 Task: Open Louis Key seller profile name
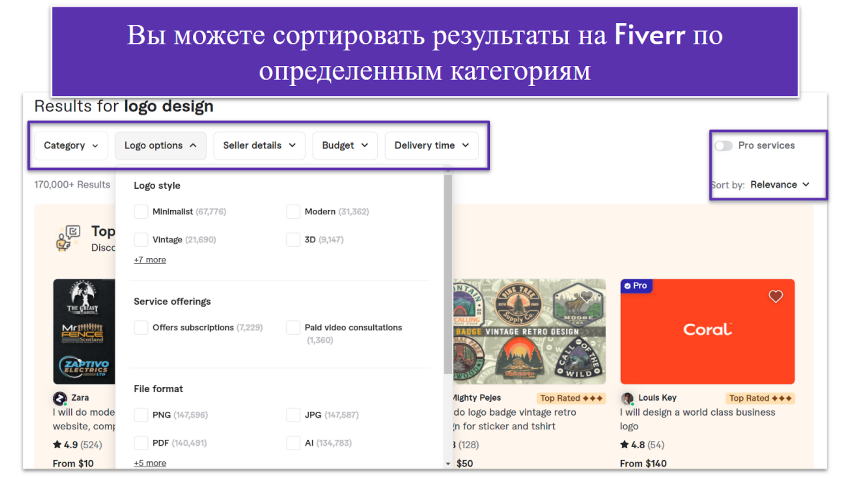[657, 398]
